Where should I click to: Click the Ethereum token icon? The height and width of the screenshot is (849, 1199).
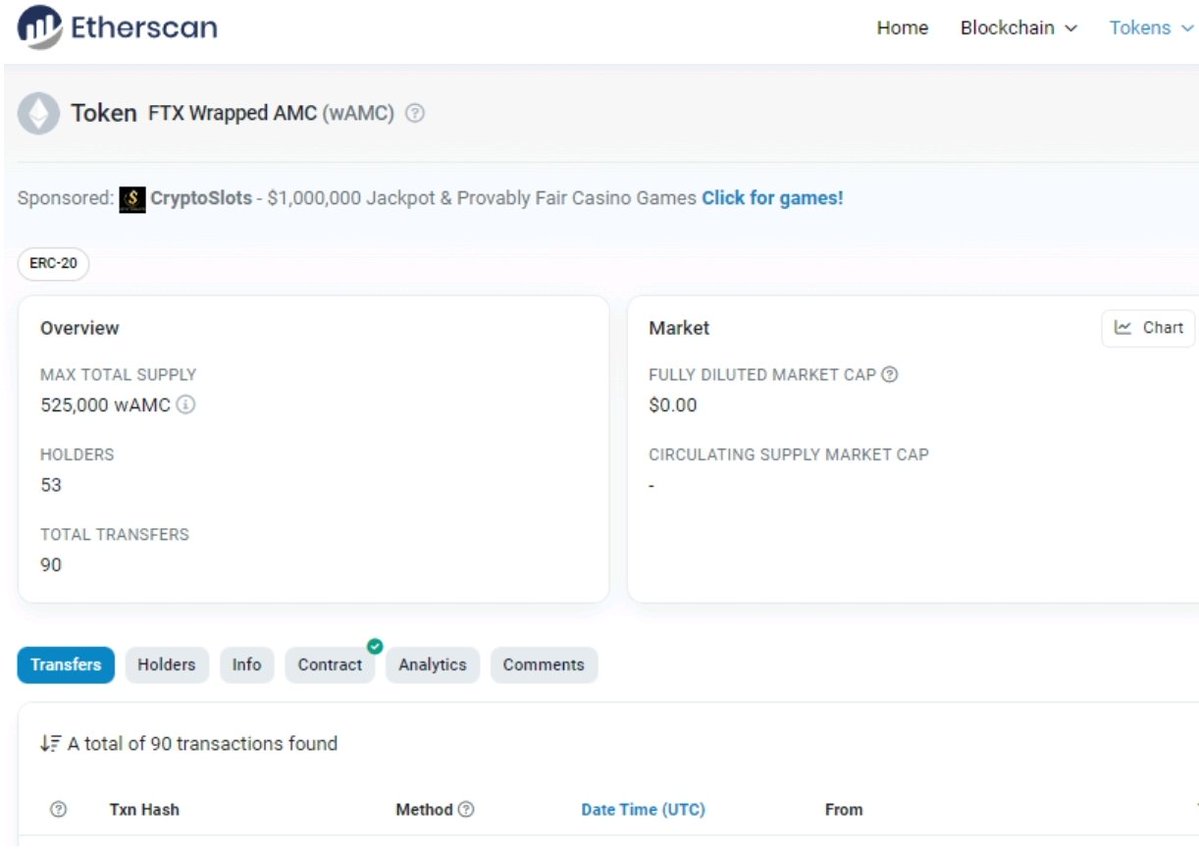(39, 113)
